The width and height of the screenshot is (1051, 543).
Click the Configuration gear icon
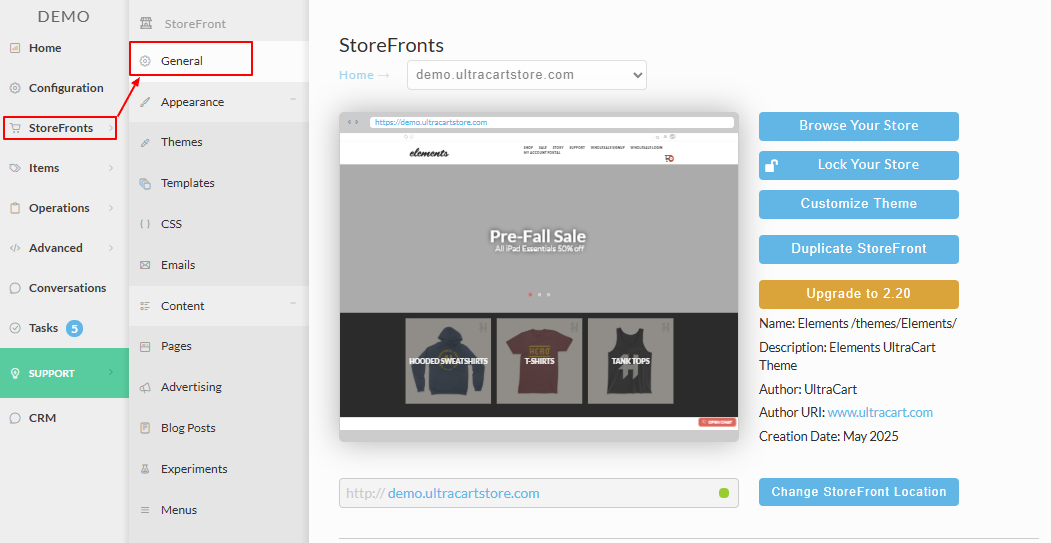coord(15,88)
